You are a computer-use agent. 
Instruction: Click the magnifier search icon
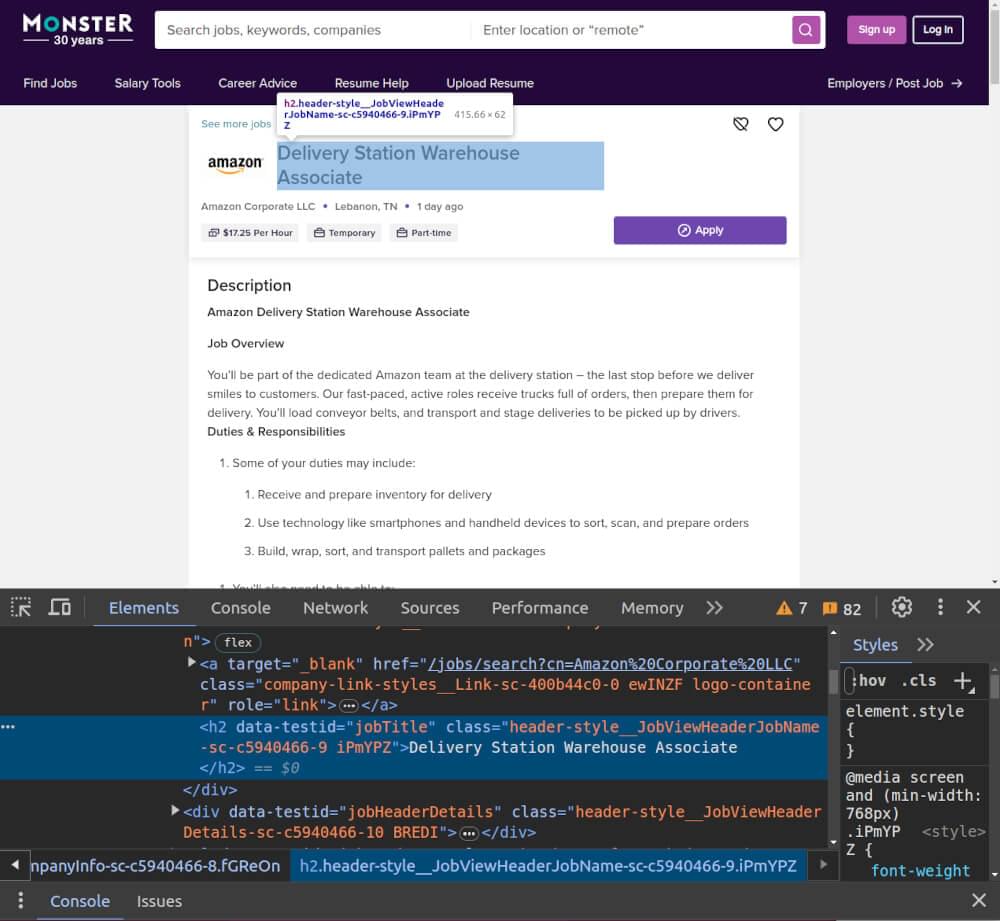[x=806, y=30]
